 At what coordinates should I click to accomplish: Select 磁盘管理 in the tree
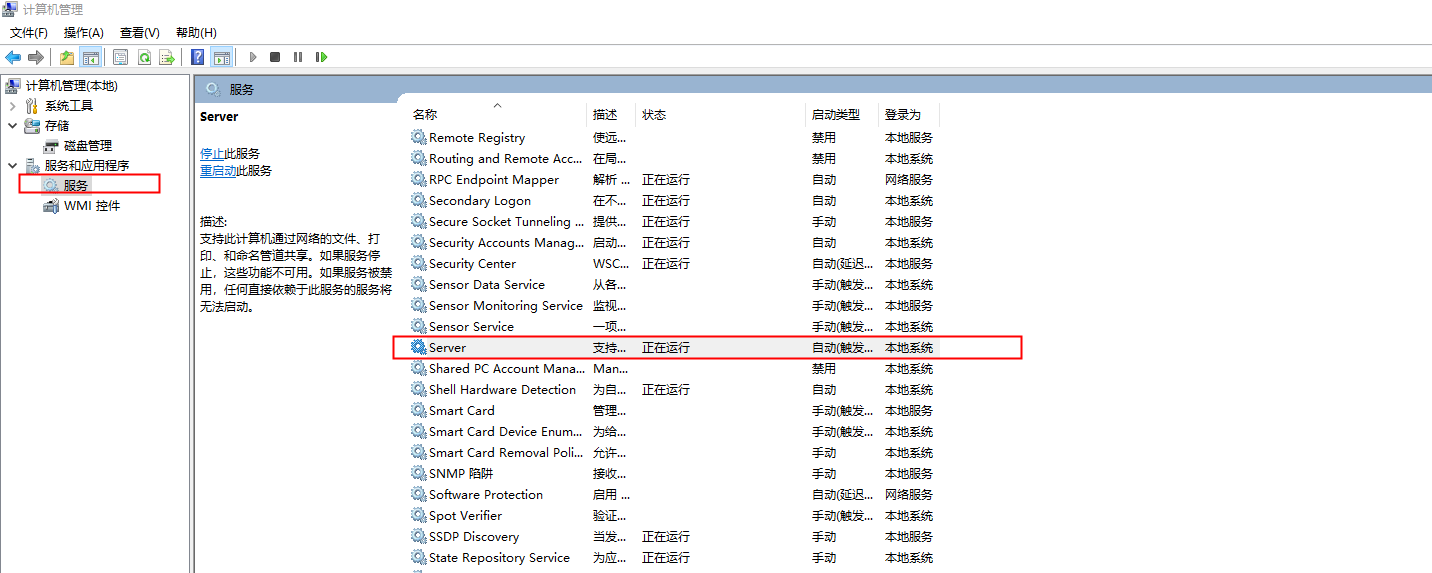coord(88,145)
